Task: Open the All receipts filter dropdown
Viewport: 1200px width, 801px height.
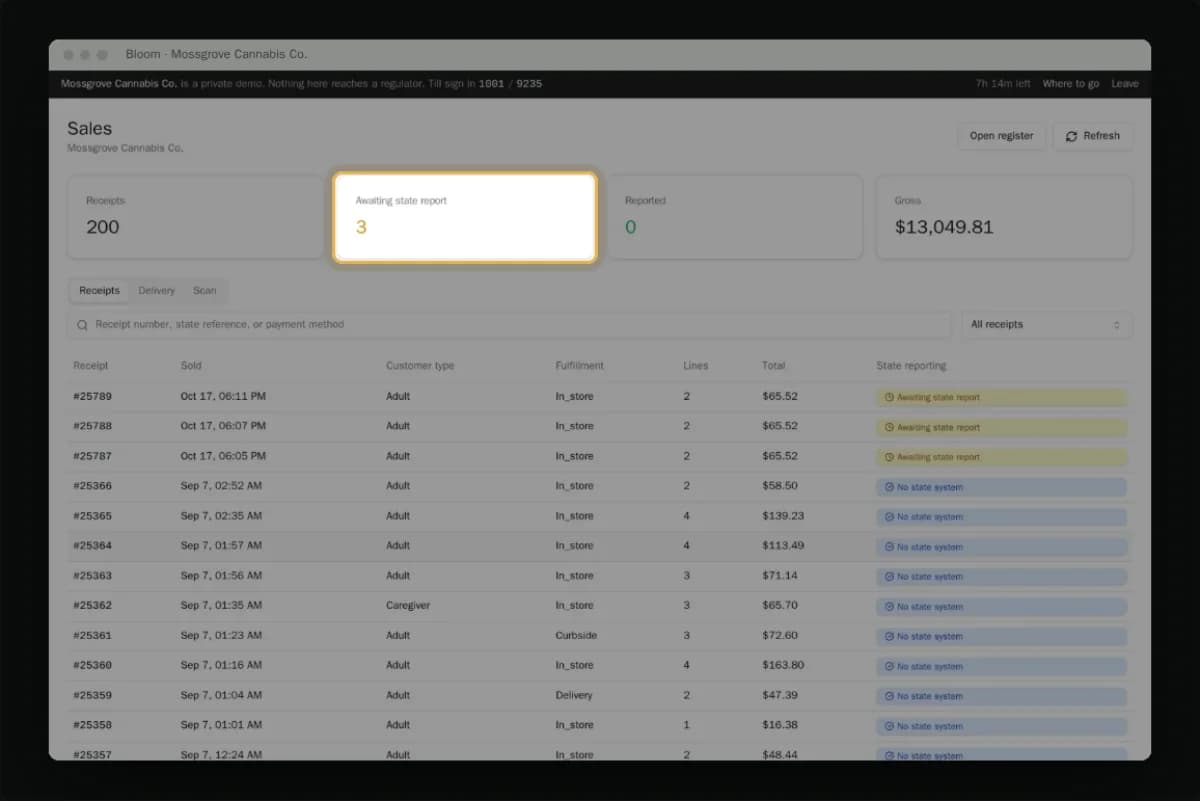Action: [1046, 325]
